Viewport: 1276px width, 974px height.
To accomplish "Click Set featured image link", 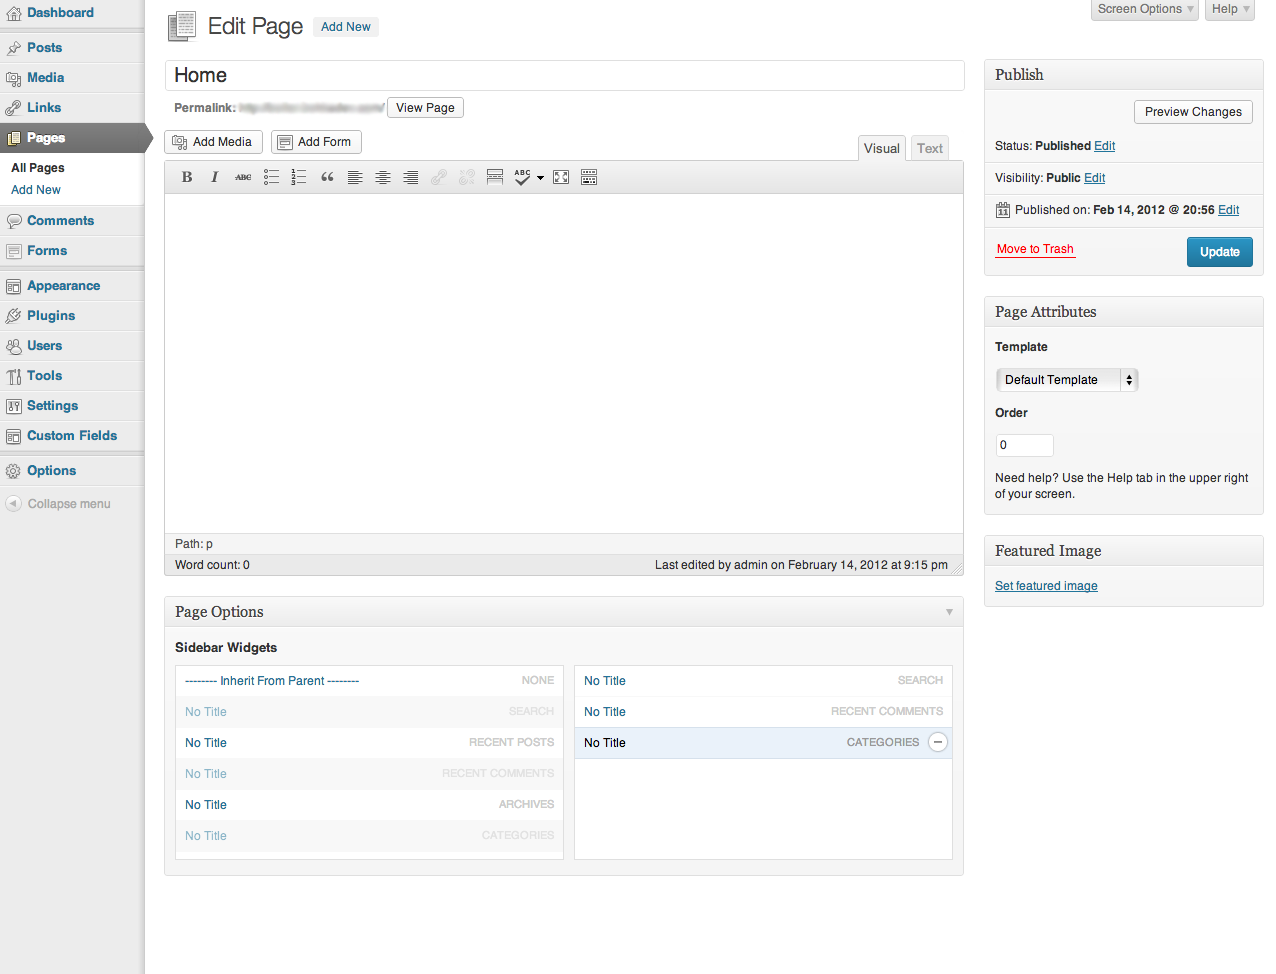I will pyautogui.click(x=1046, y=586).
